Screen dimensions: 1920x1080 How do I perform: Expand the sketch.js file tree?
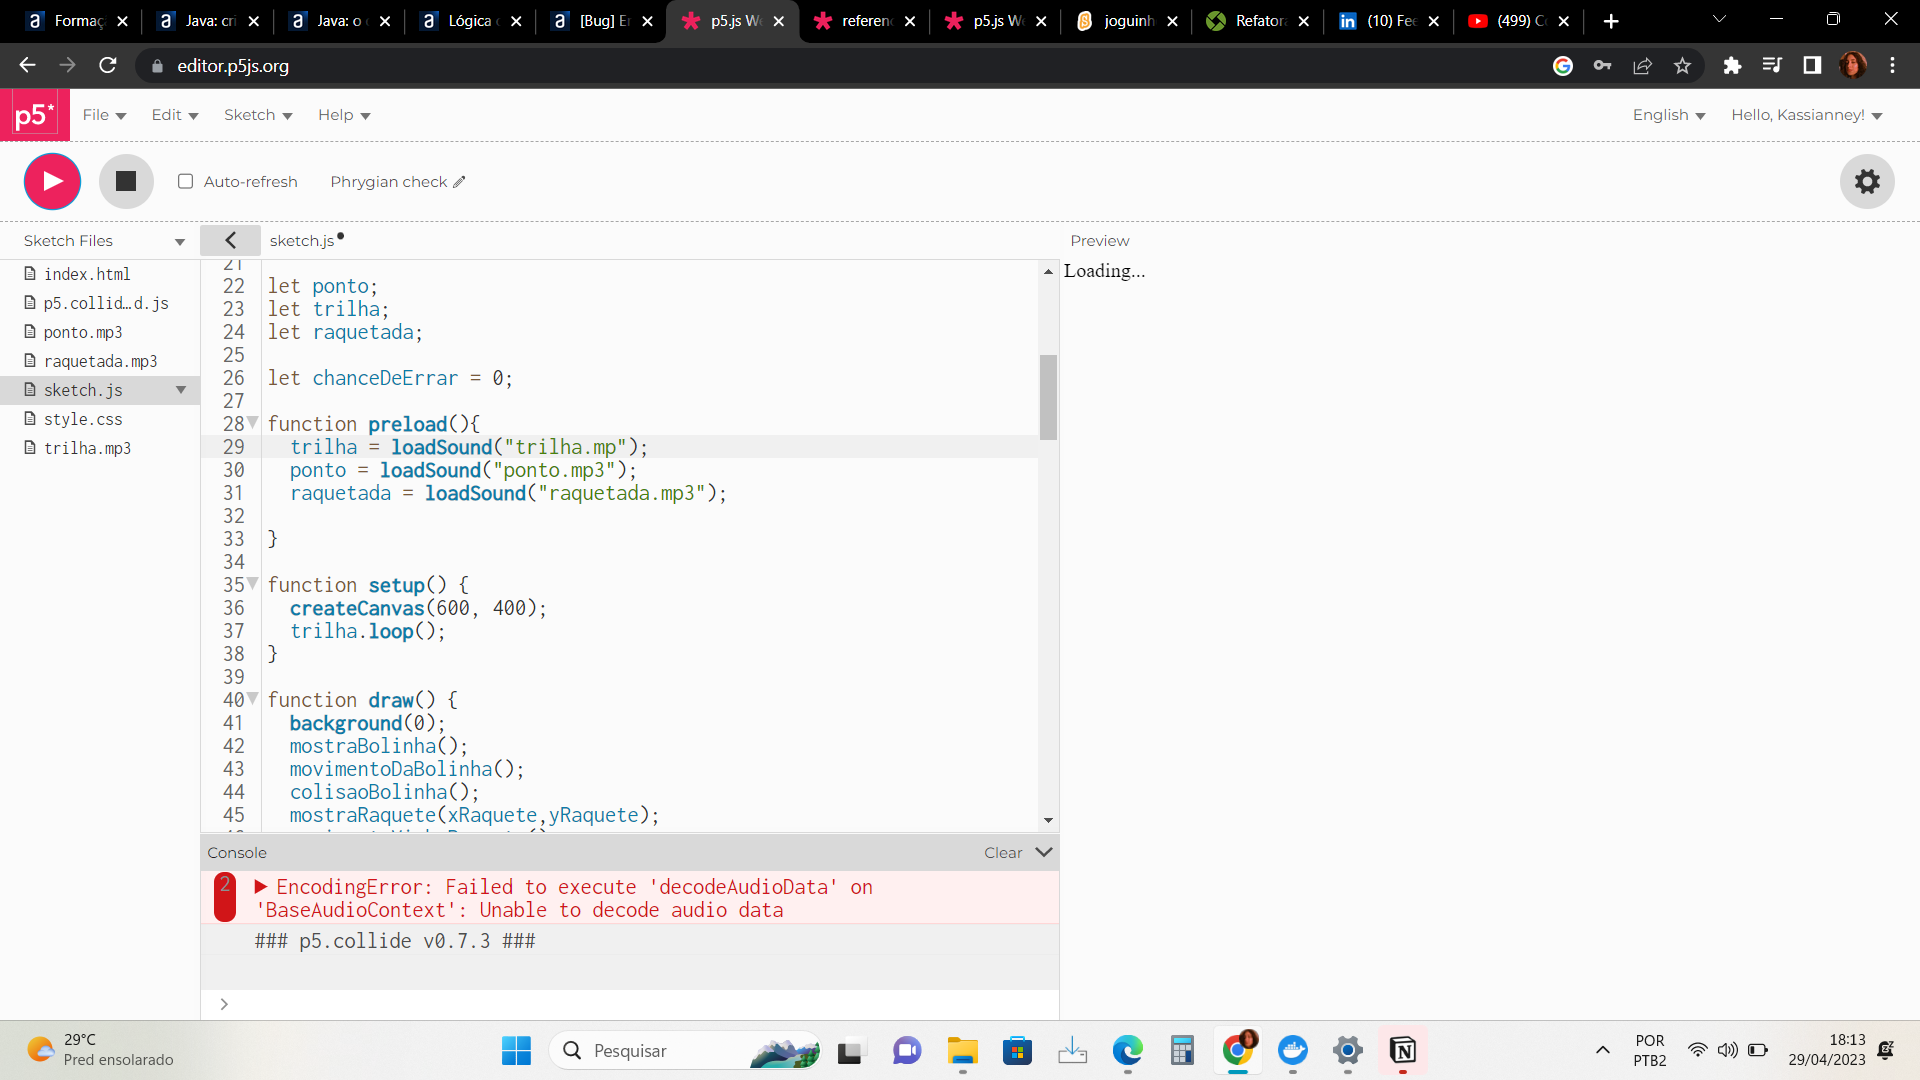coord(181,389)
